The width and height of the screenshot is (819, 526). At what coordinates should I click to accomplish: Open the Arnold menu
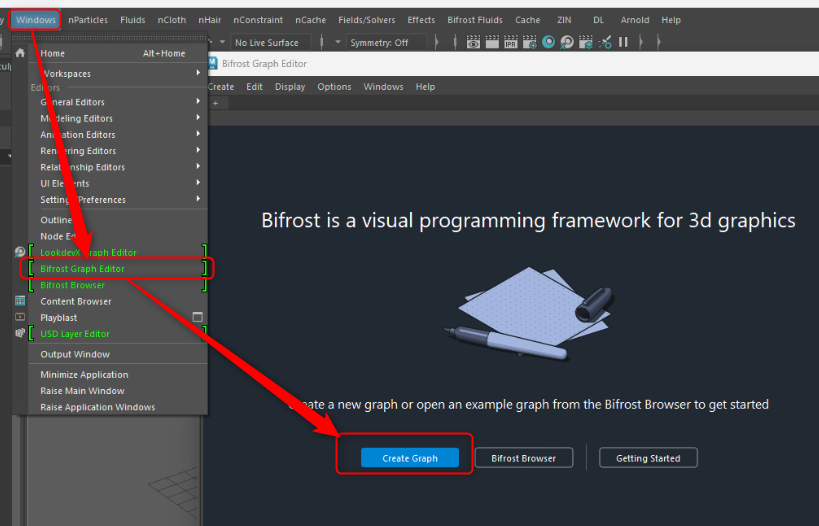click(x=635, y=20)
